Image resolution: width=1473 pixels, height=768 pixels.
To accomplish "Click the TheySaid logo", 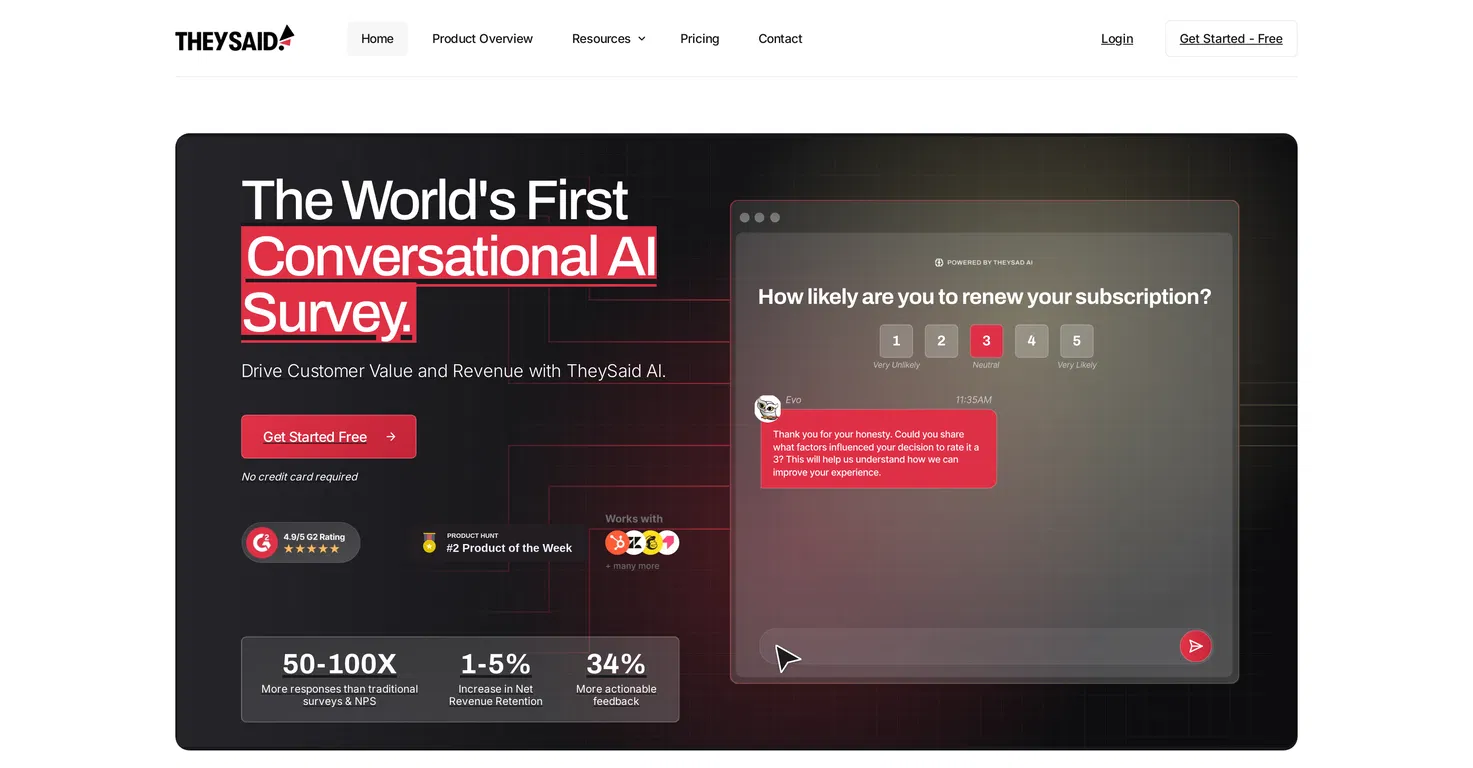I will pos(234,38).
